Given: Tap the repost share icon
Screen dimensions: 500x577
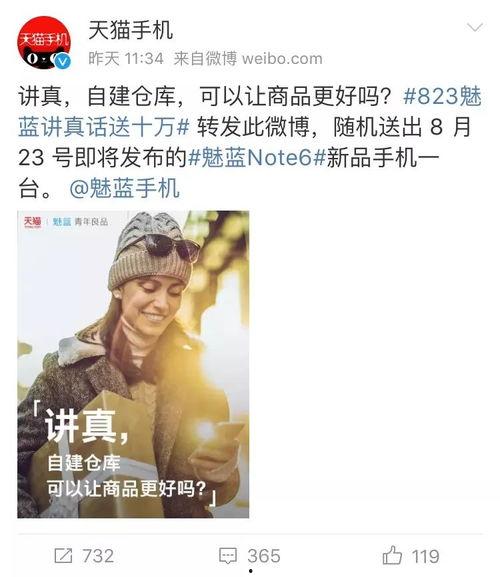Looking at the screenshot, I should [x=63, y=555].
